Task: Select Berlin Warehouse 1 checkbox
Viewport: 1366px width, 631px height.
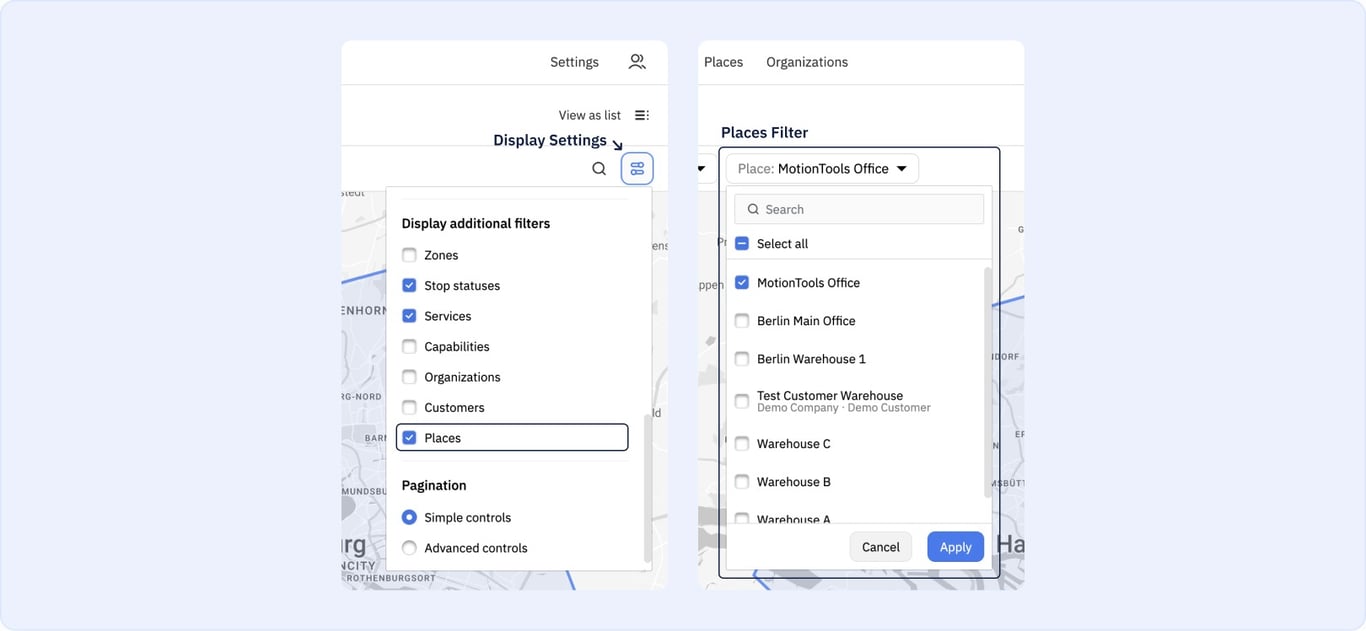Action: click(742, 359)
